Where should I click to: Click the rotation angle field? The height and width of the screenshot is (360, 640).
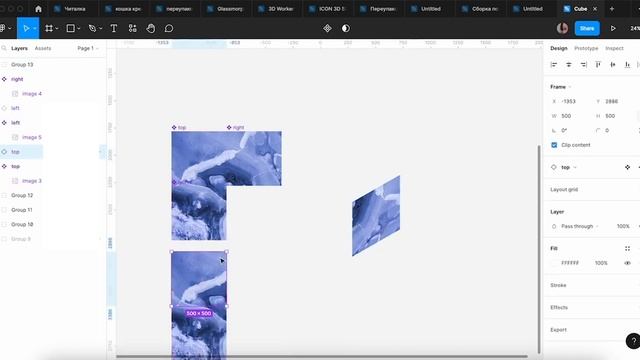pyautogui.click(x=564, y=130)
